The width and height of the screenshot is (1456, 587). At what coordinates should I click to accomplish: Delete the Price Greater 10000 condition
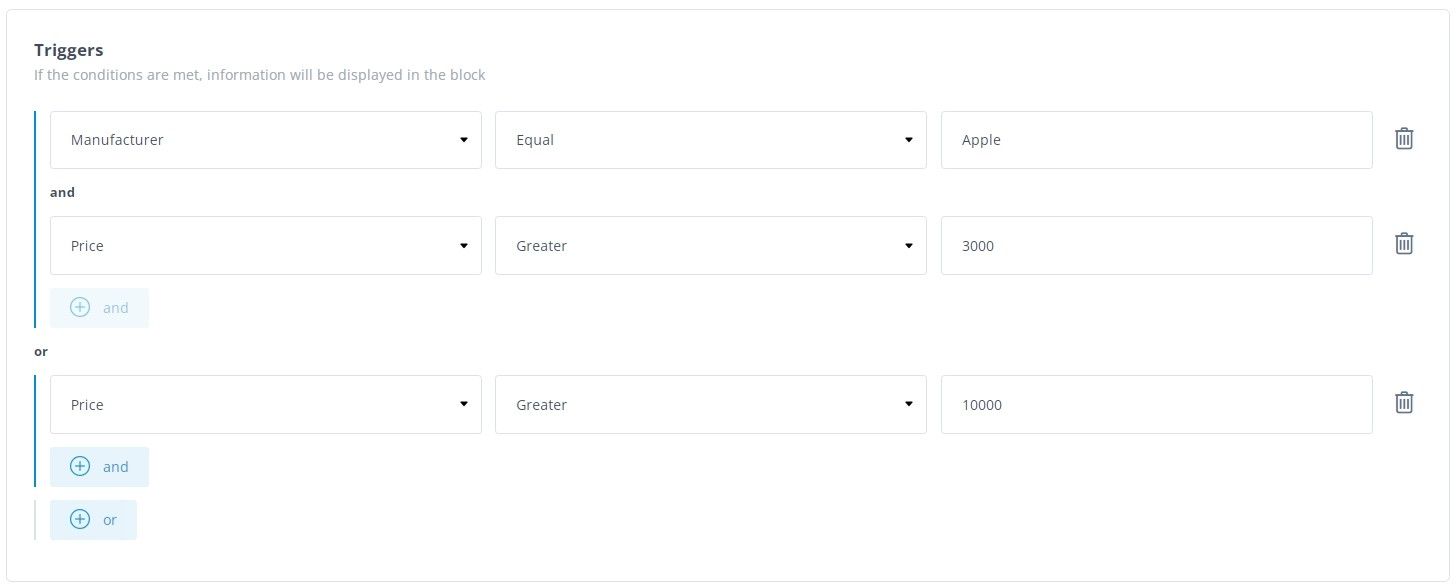tap(1404, 403)
